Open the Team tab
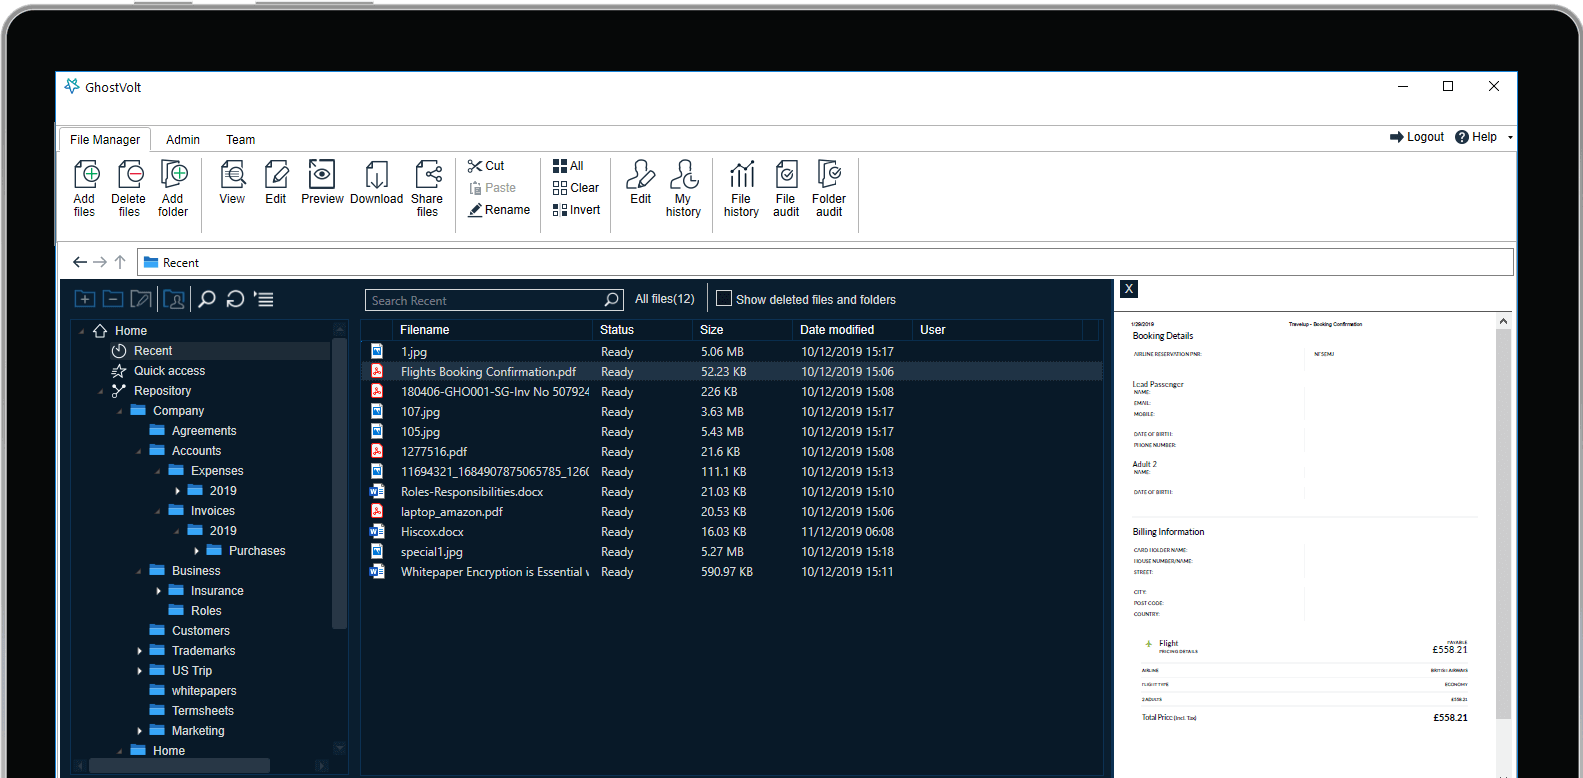This screenshot has height=778, width=1583. (240, 140)
